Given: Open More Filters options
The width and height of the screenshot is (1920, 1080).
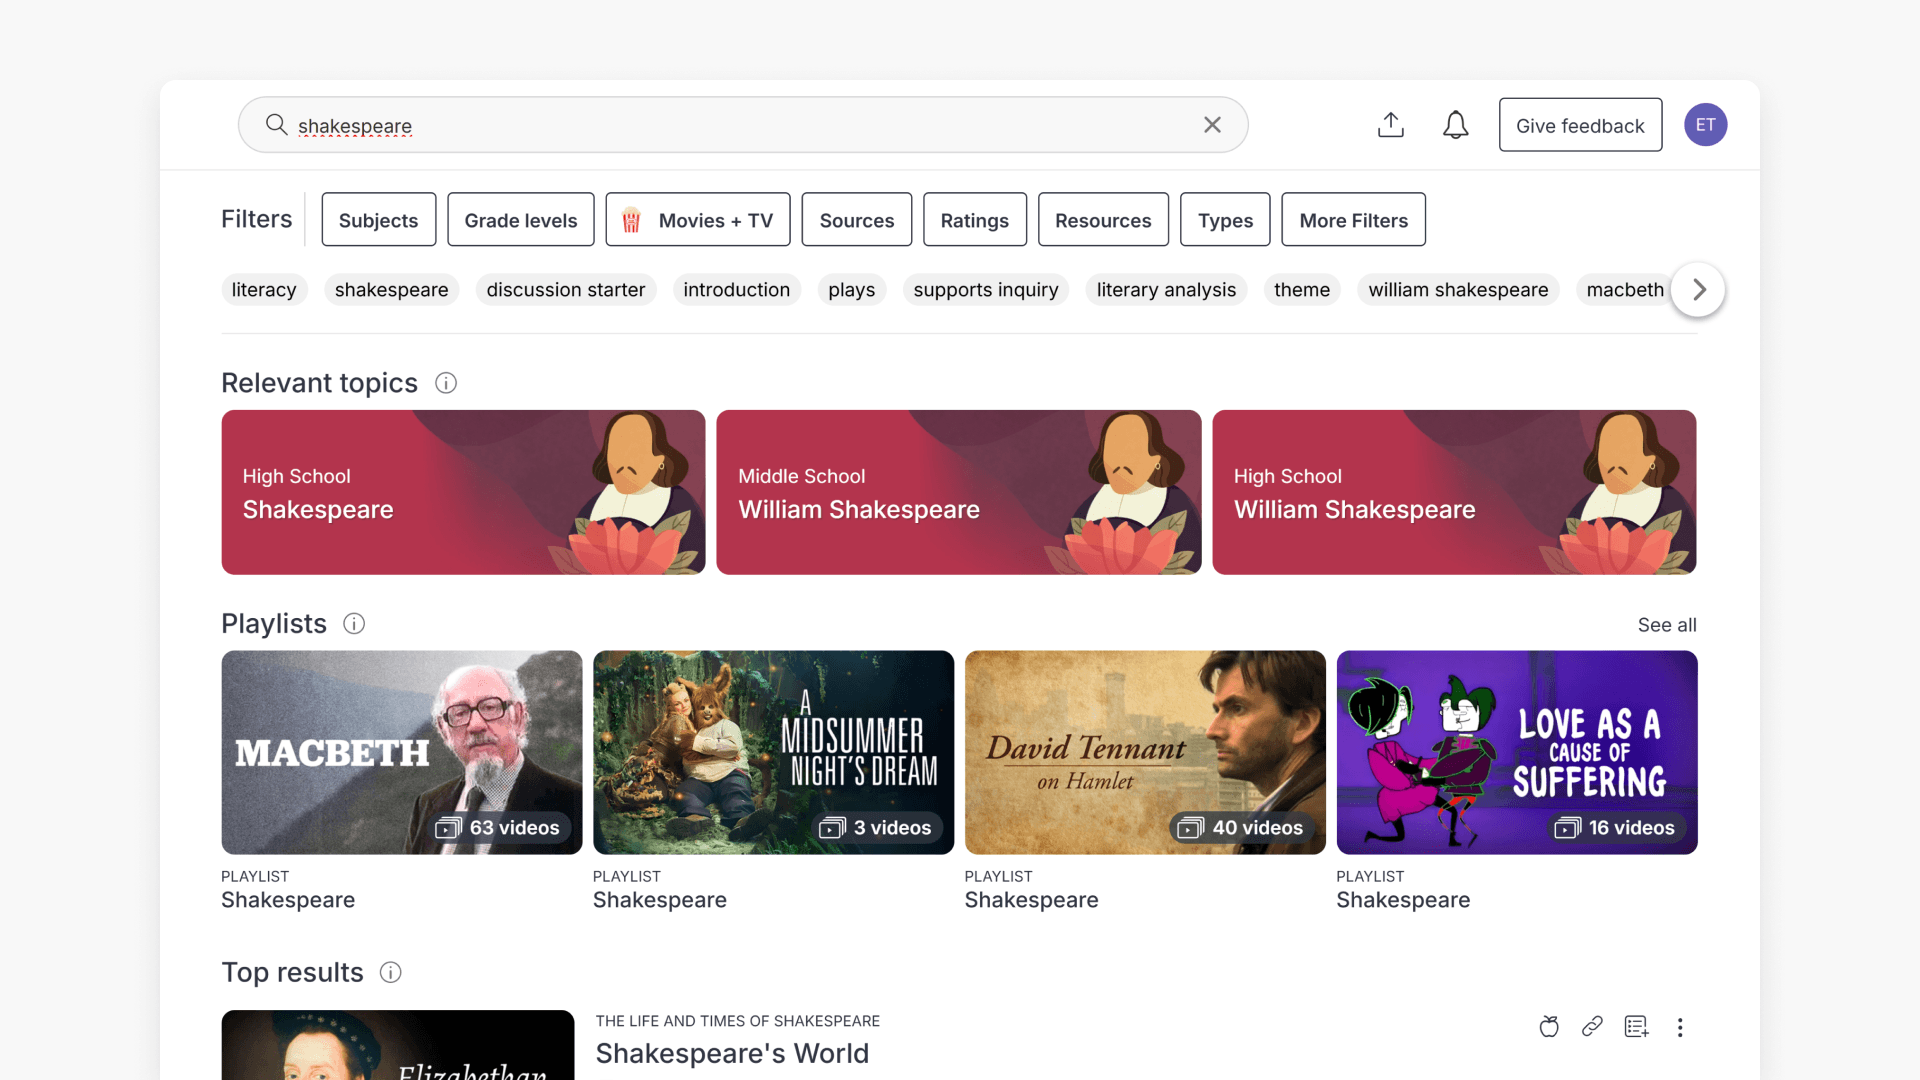Looking at the screenshot, I should [1353, 220].
